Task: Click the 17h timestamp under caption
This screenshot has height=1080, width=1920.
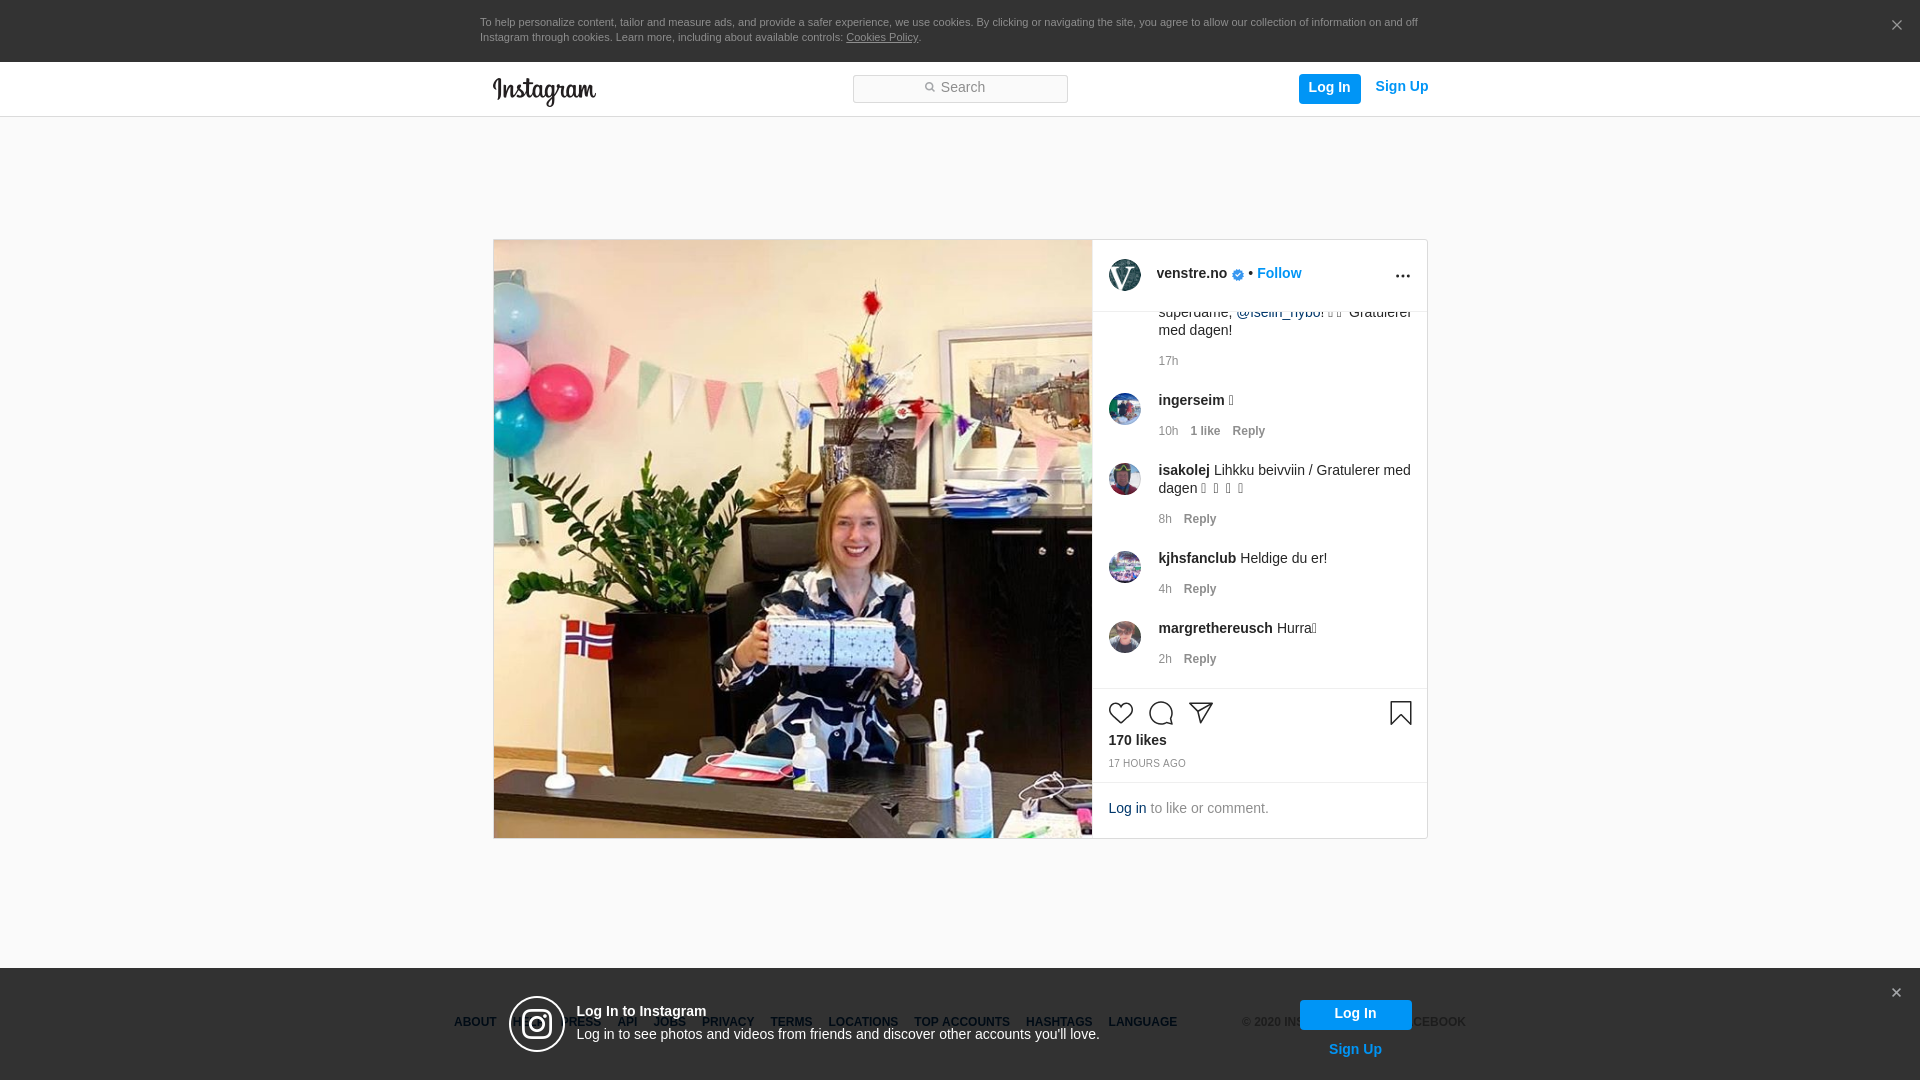Action: tap(1168, 361)
